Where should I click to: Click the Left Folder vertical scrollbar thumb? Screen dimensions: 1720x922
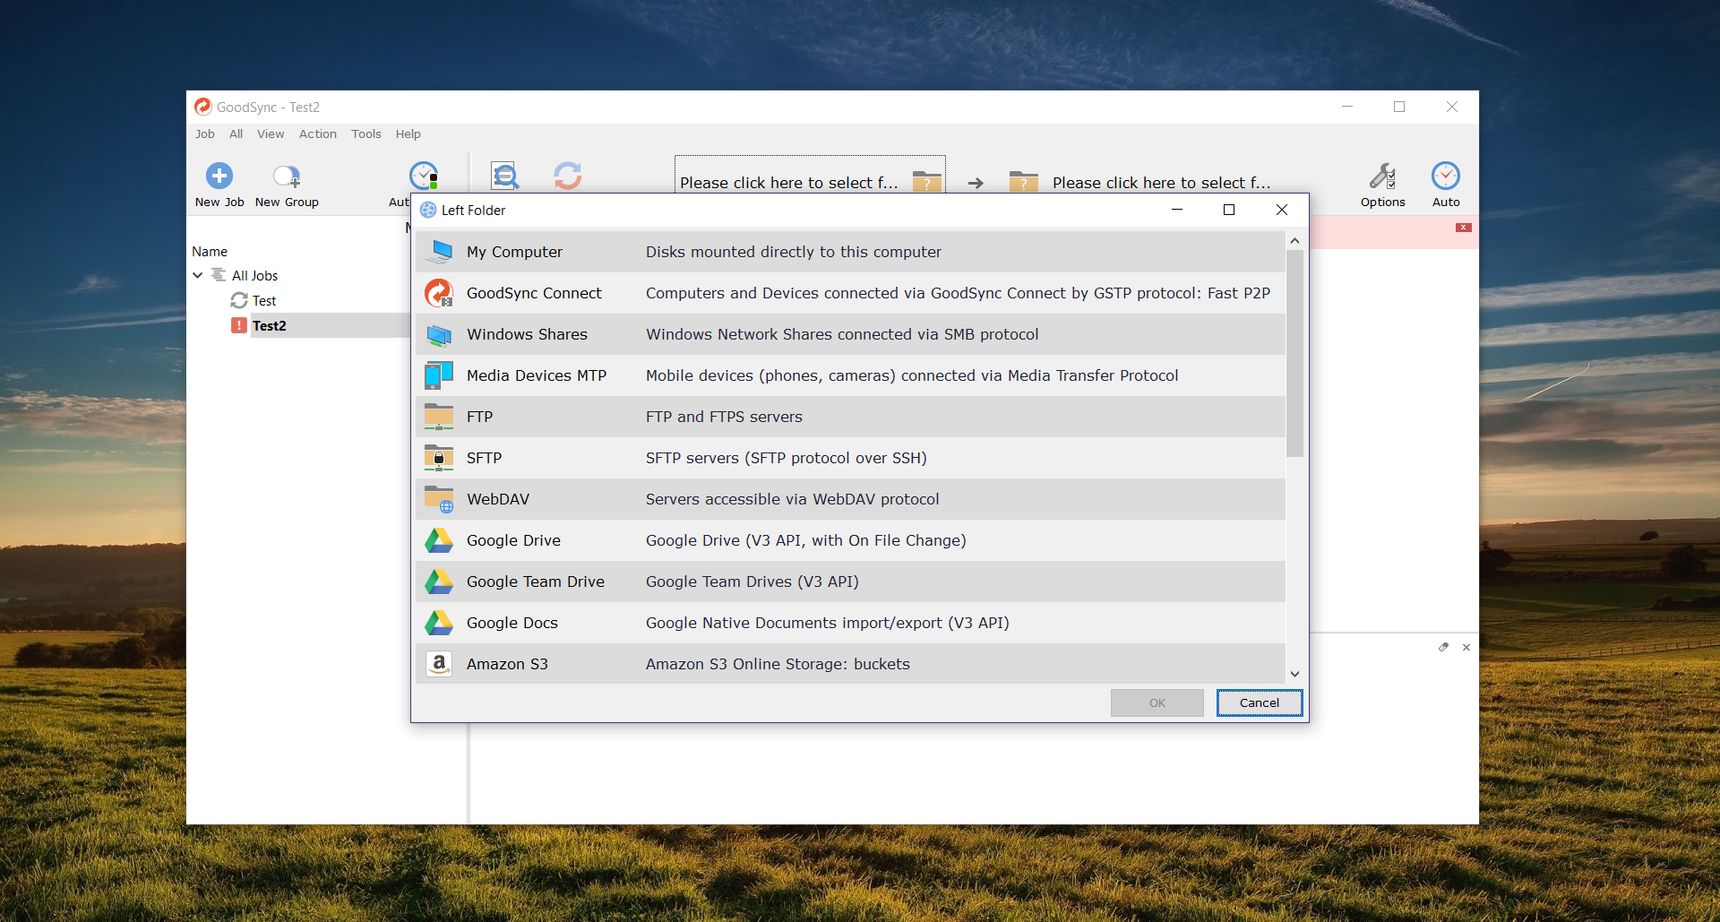[1295, 353]
